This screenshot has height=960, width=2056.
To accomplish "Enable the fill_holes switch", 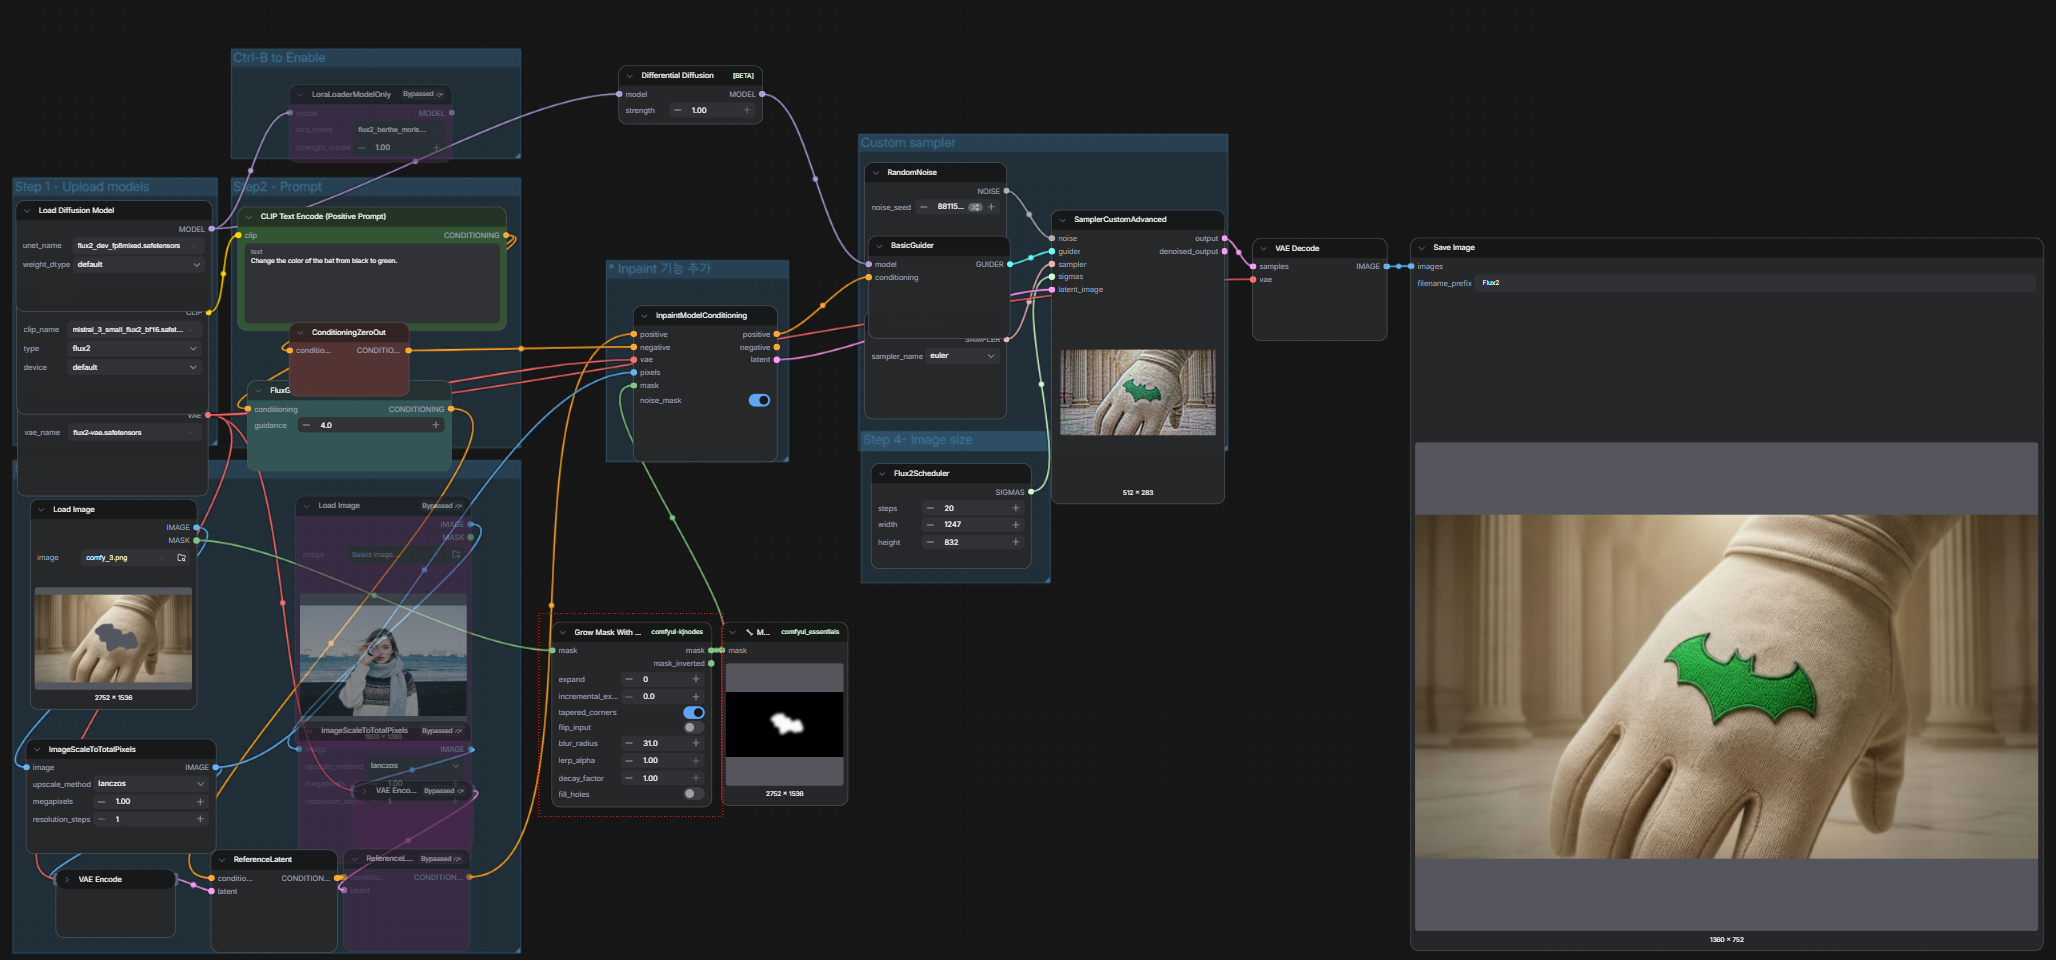I will coord(694,794).
